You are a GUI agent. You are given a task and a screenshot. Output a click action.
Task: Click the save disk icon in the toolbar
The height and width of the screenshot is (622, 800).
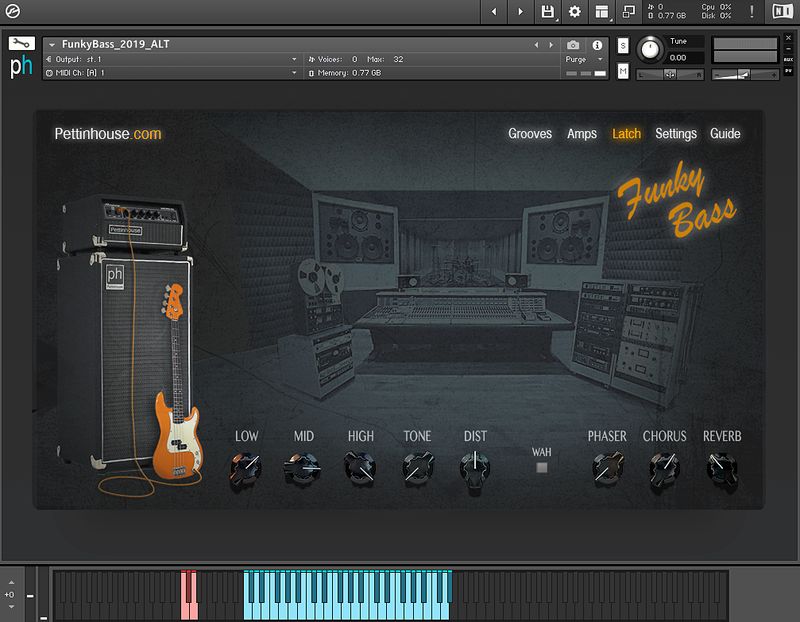pos(546,11)
